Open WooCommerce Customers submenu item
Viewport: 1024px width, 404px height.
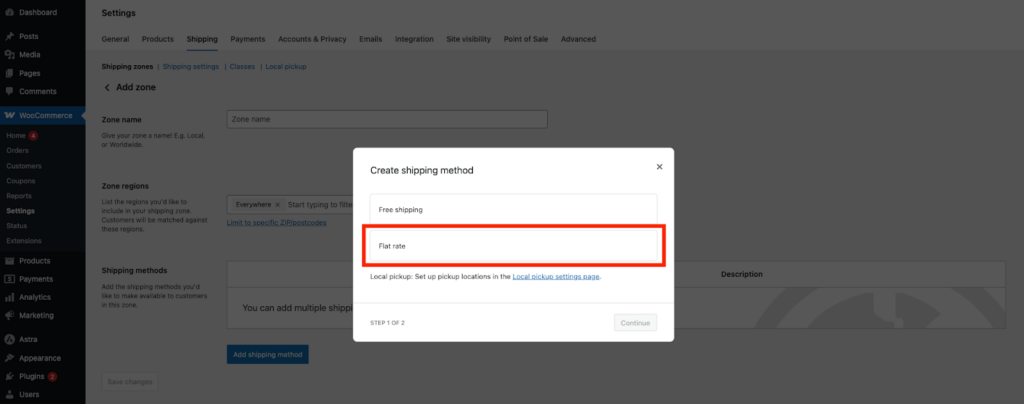click(24, 166)
